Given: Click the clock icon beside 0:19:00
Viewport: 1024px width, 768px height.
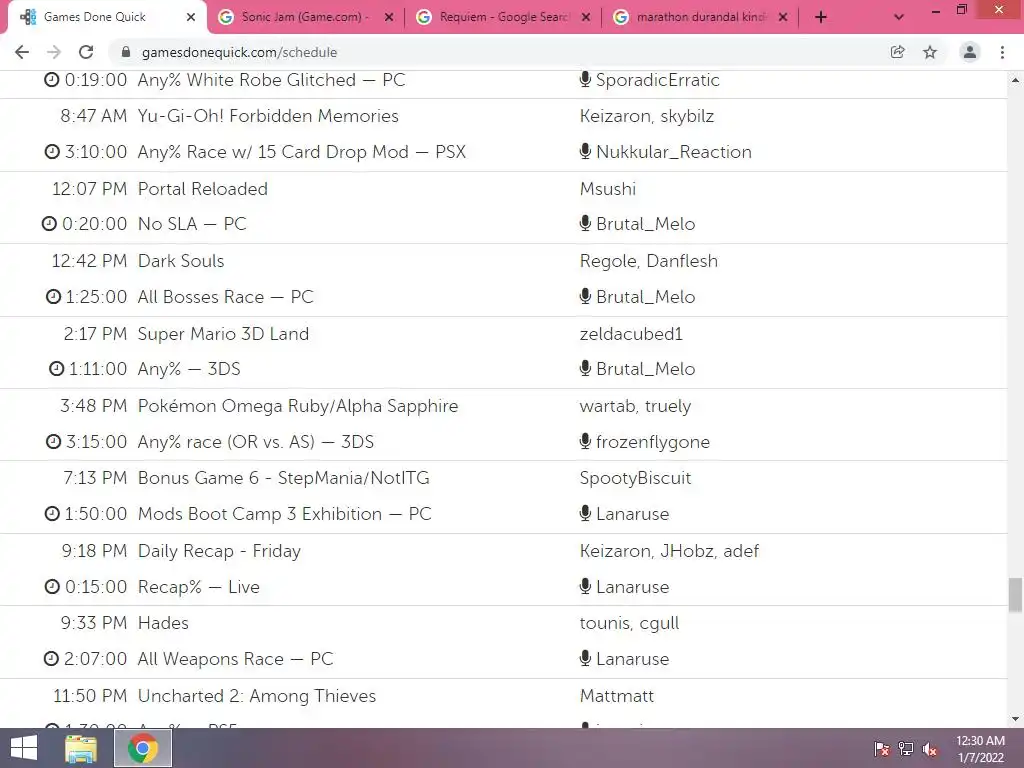Looking at the screenshot, I should (52, 80).
